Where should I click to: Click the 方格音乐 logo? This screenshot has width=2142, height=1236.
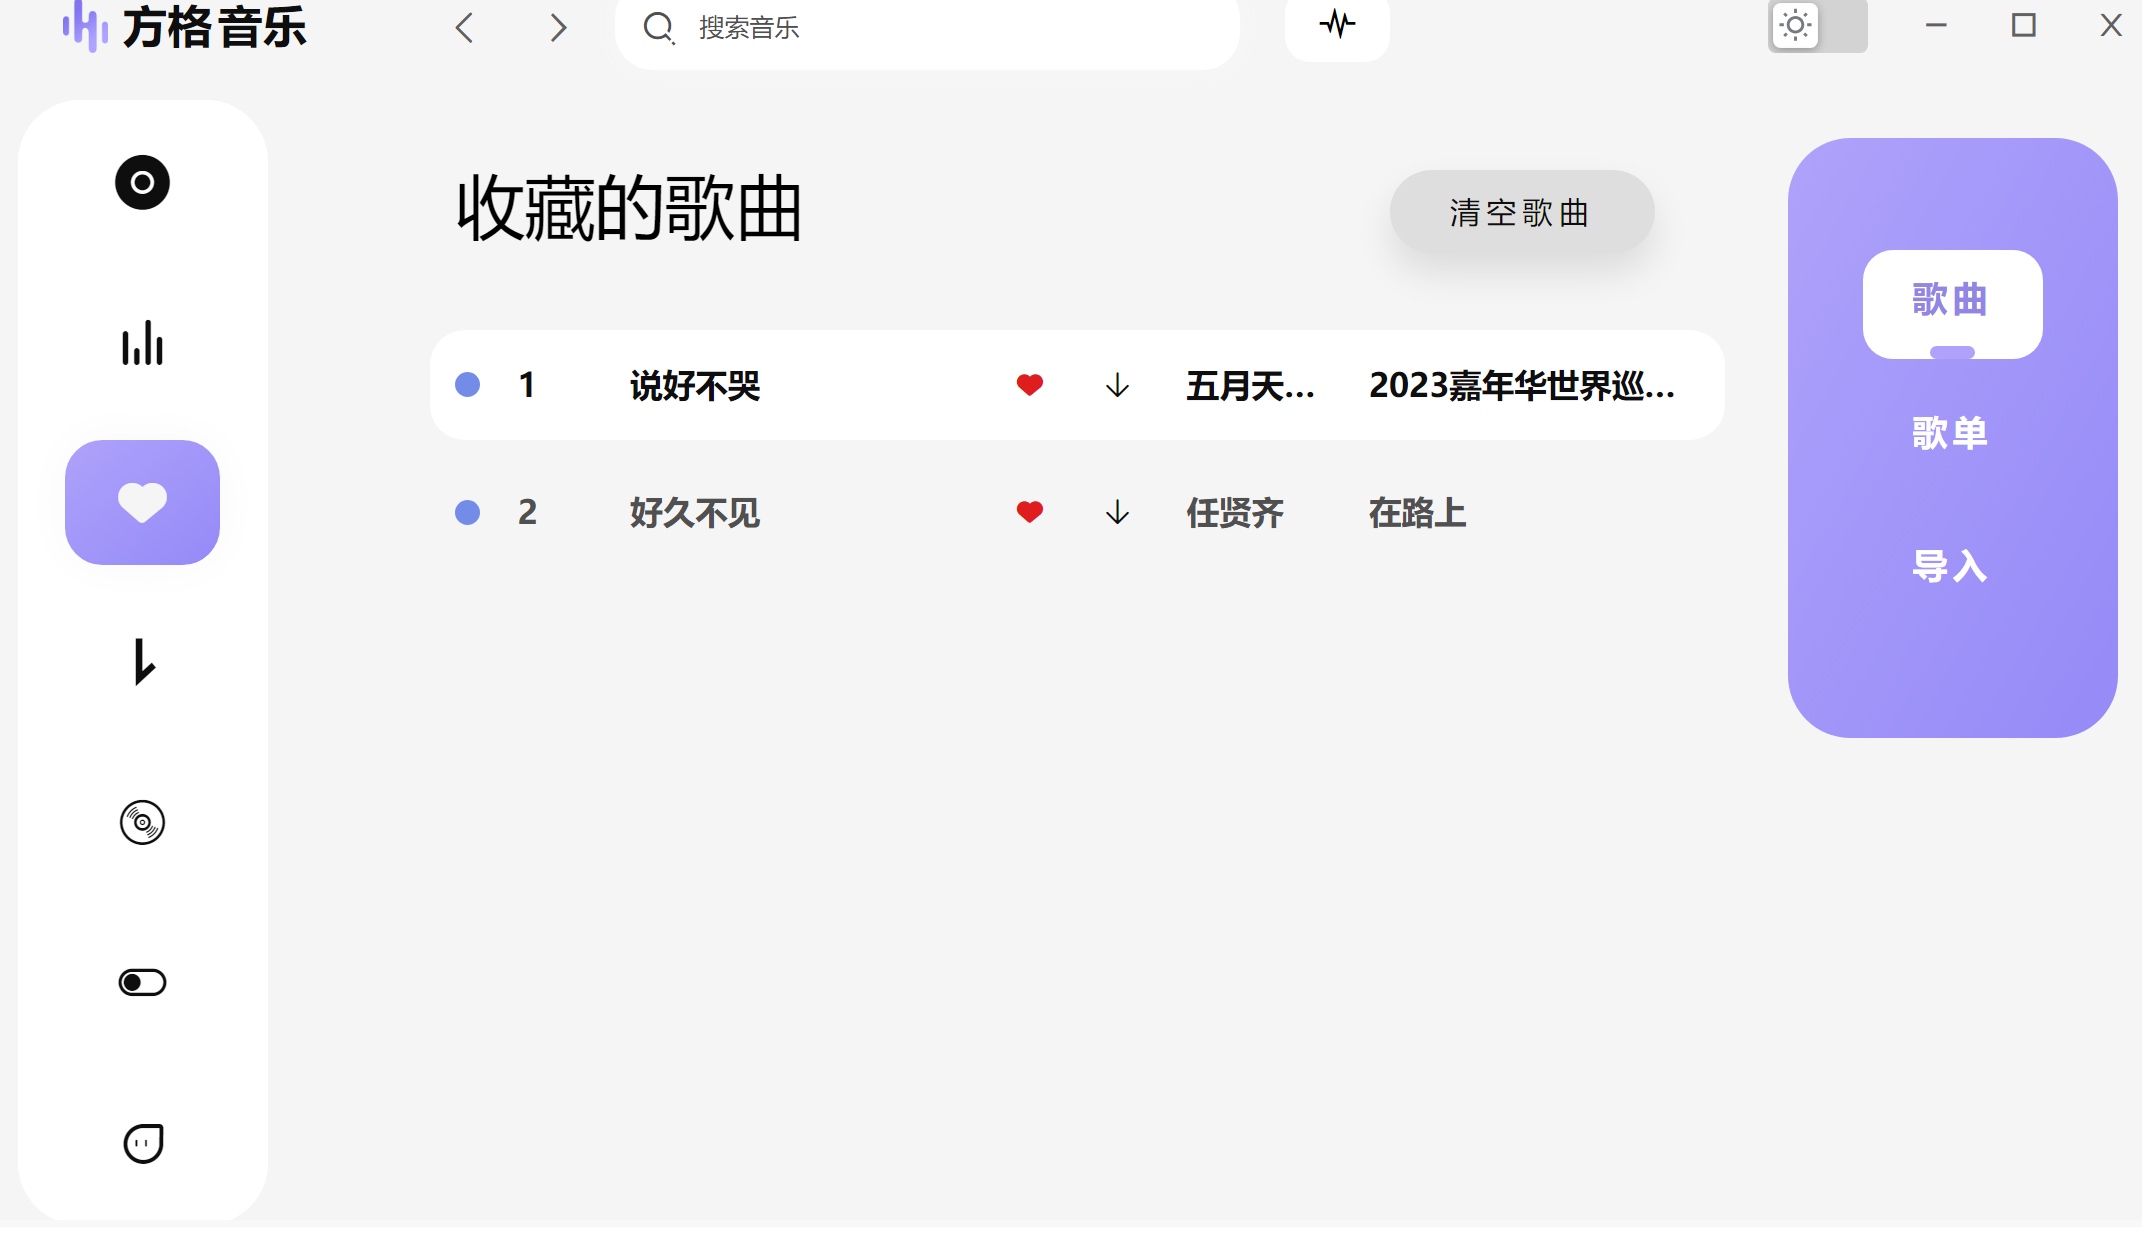click(x=184, y=27)
